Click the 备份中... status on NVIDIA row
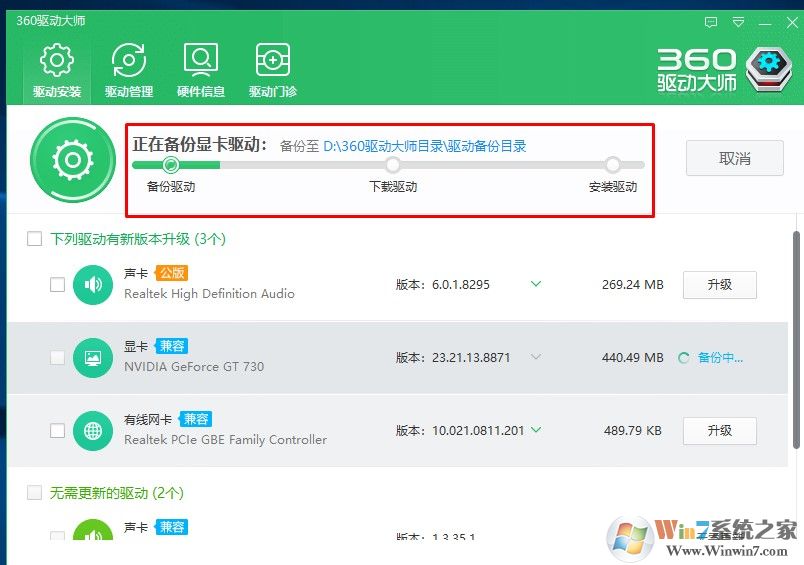Viewport: 804px width, 565px height. click(720, 358)
